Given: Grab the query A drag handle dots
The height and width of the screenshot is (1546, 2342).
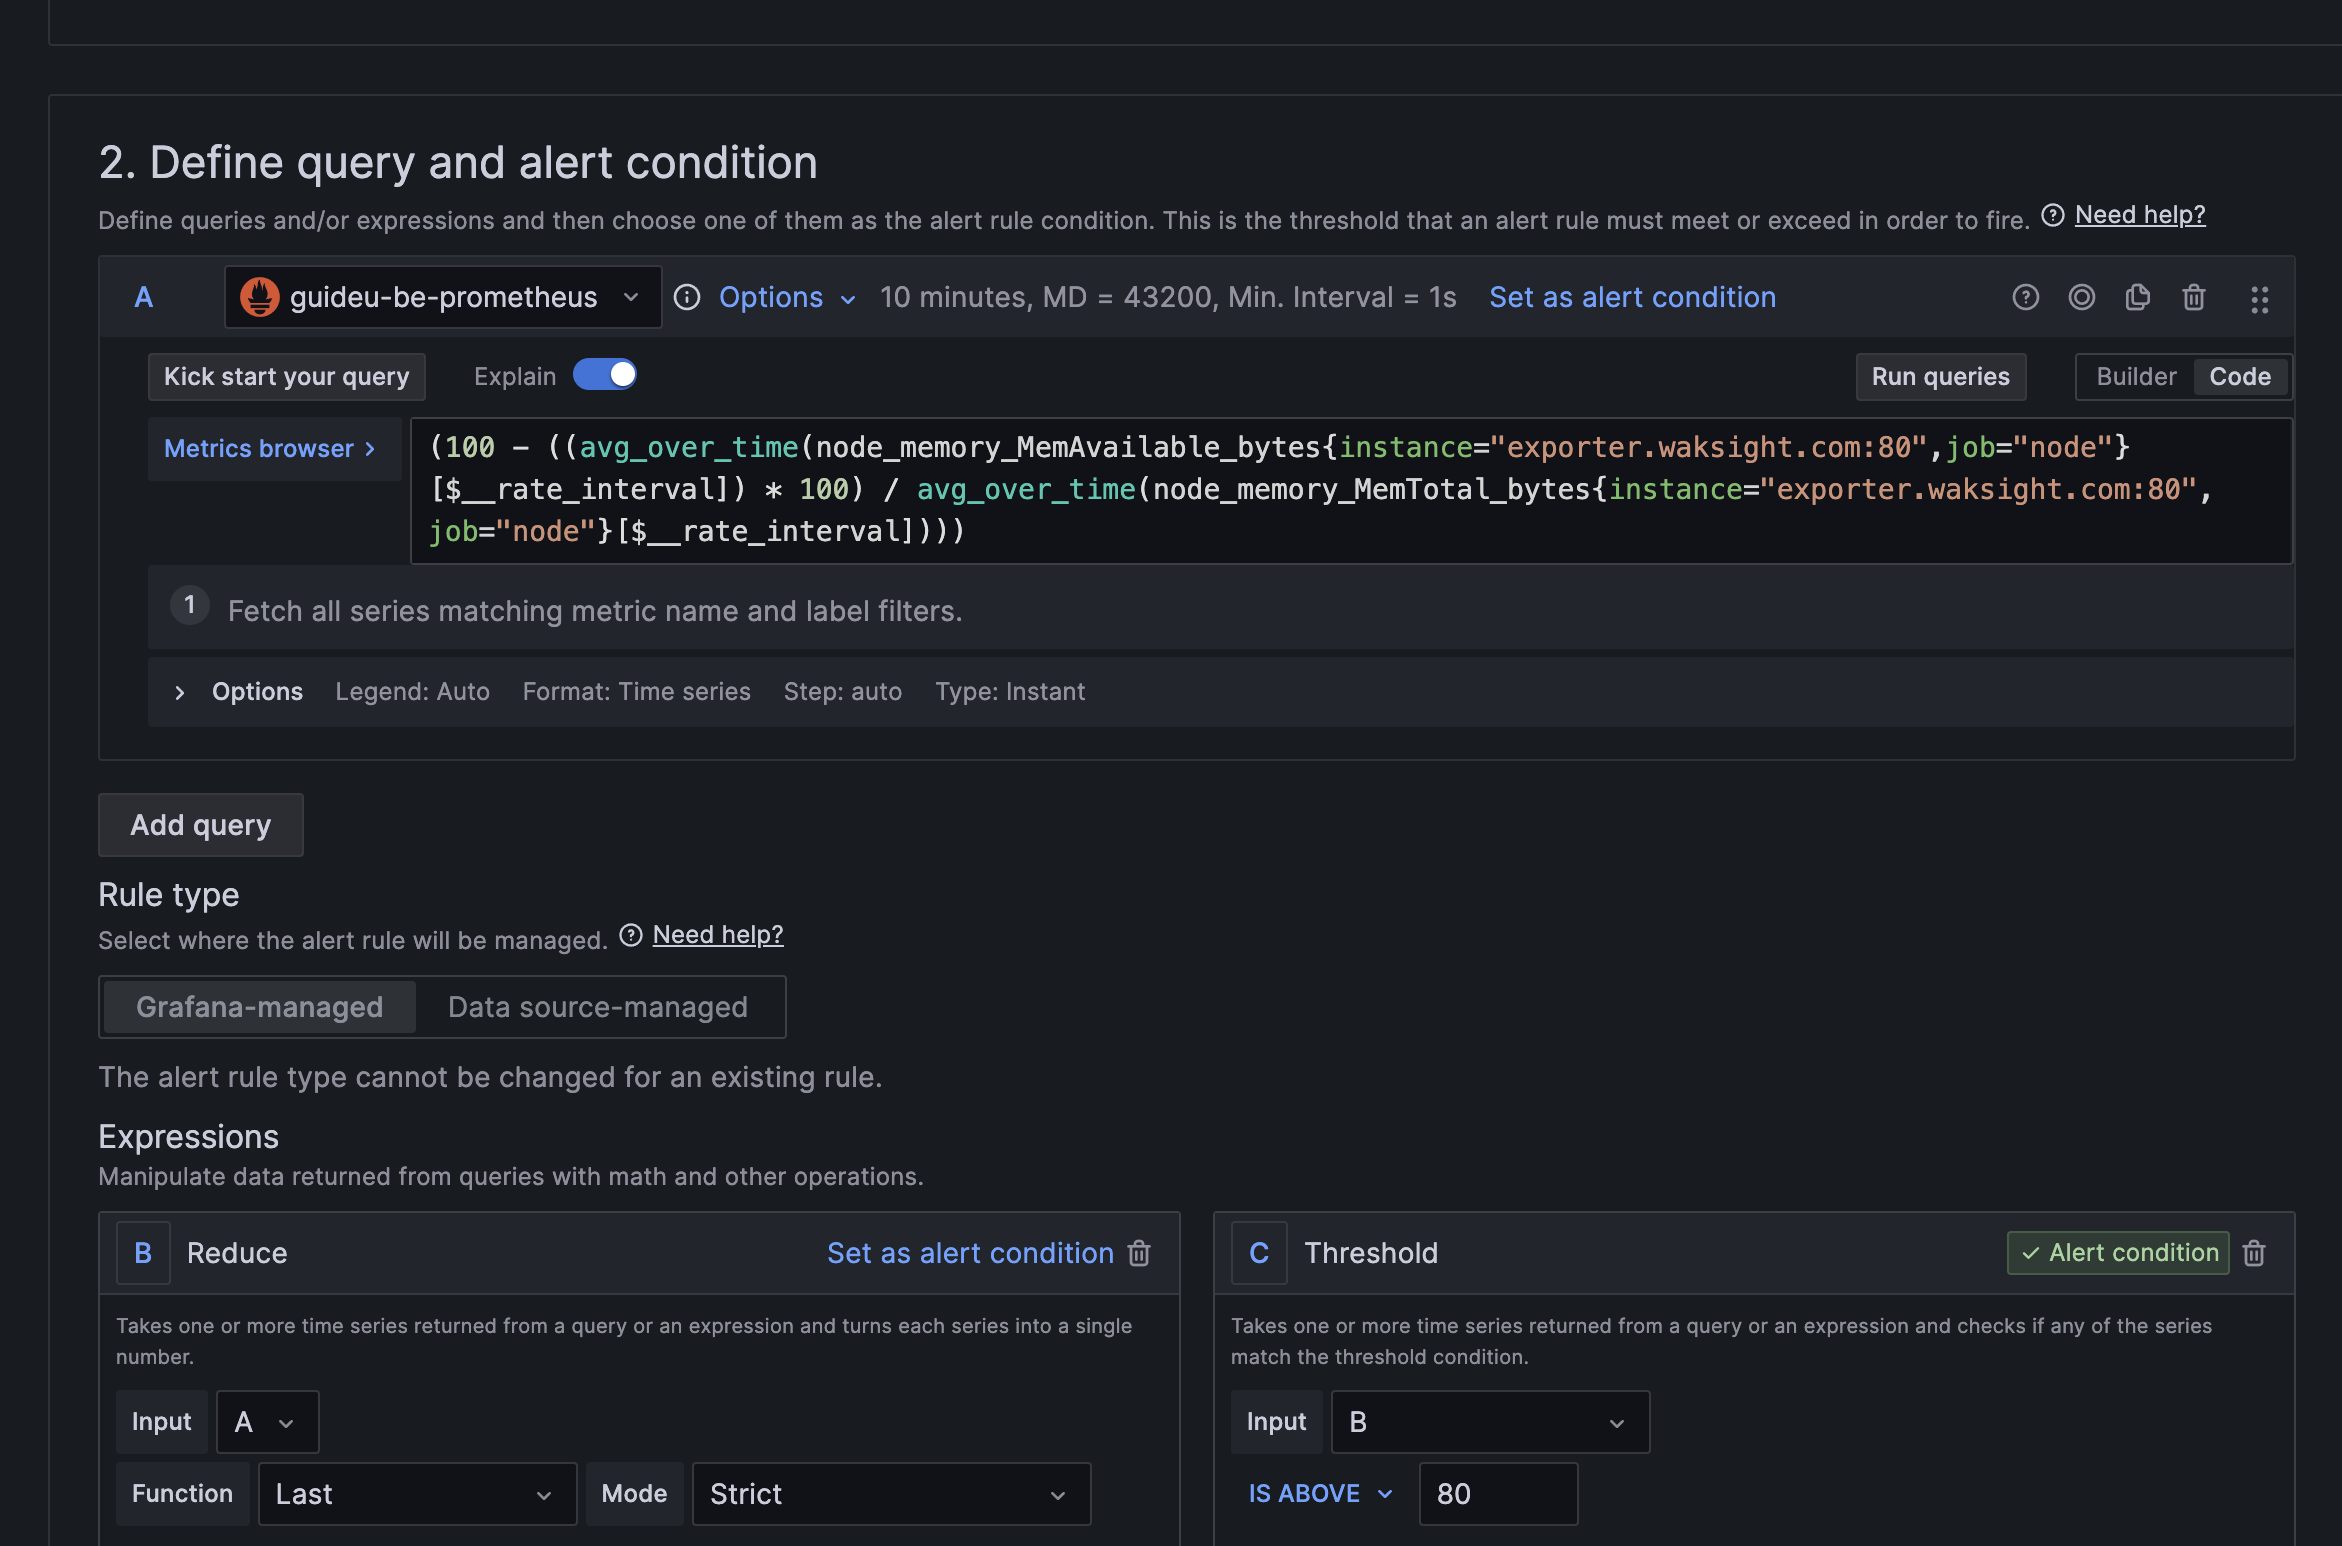Looking at the screenshot, I should click(x=2259, y=299).
